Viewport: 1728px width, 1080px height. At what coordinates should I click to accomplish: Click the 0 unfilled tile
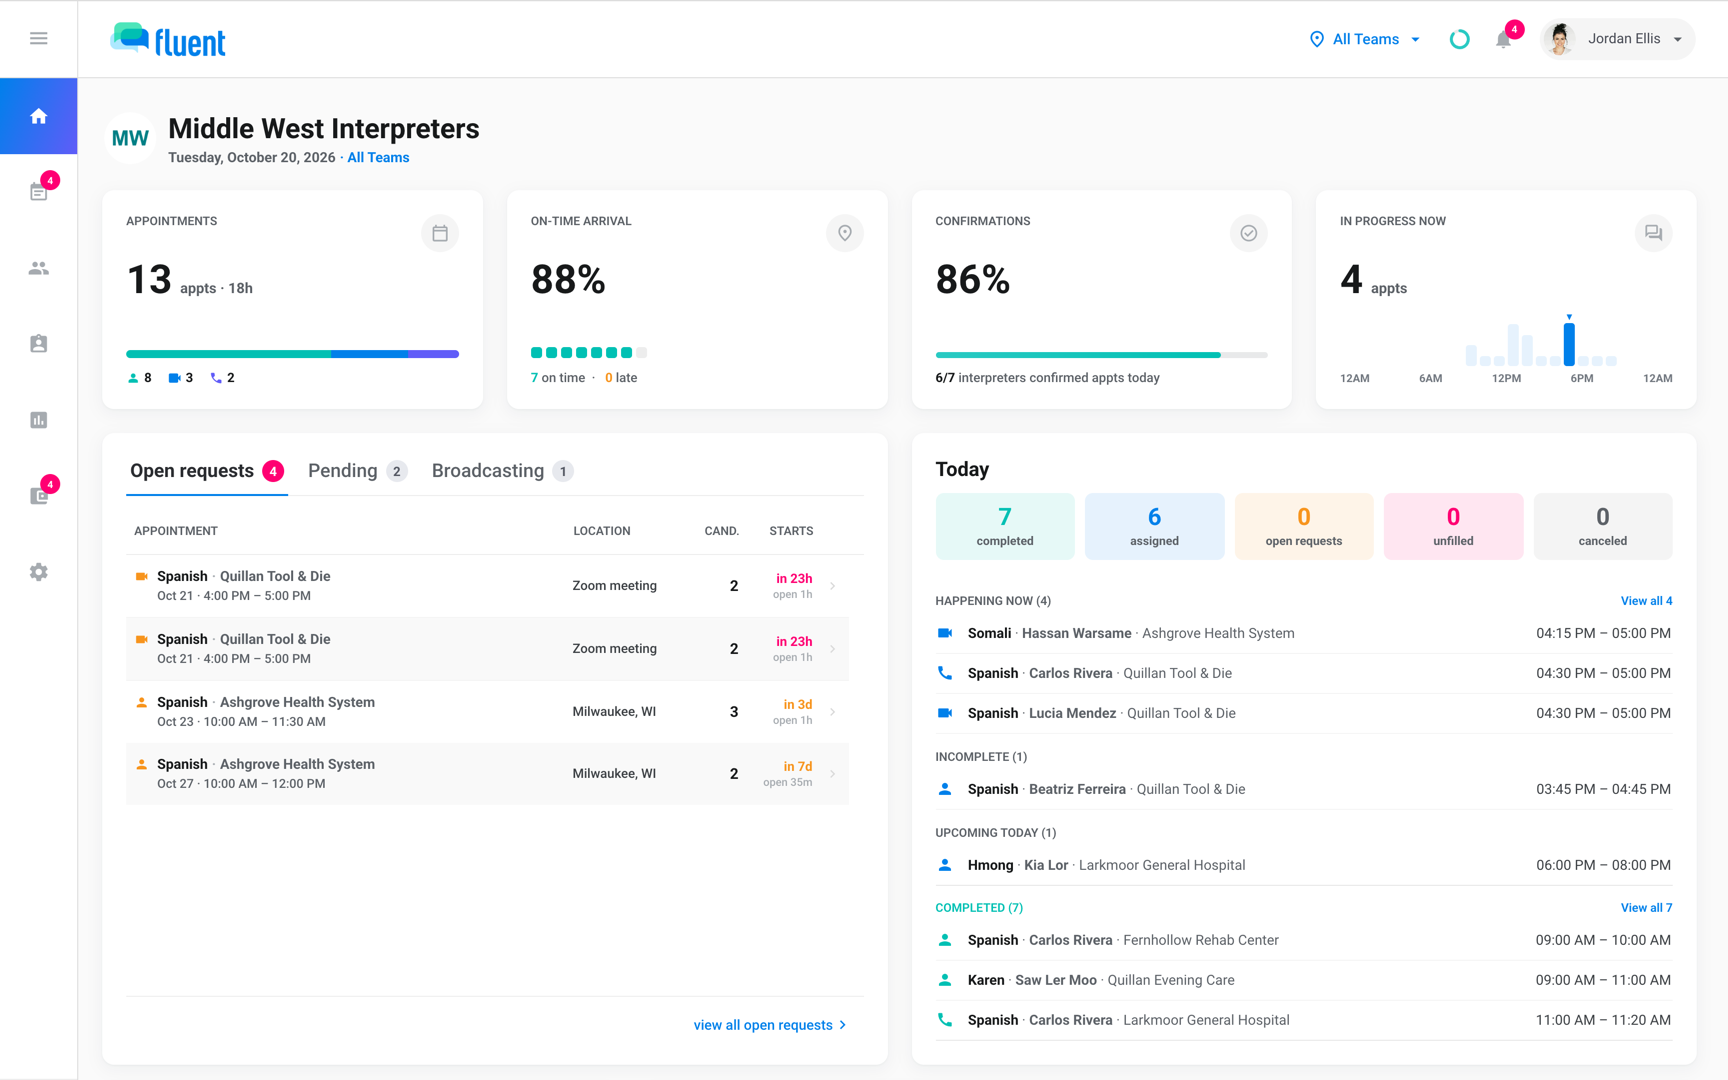point(1453,526)
